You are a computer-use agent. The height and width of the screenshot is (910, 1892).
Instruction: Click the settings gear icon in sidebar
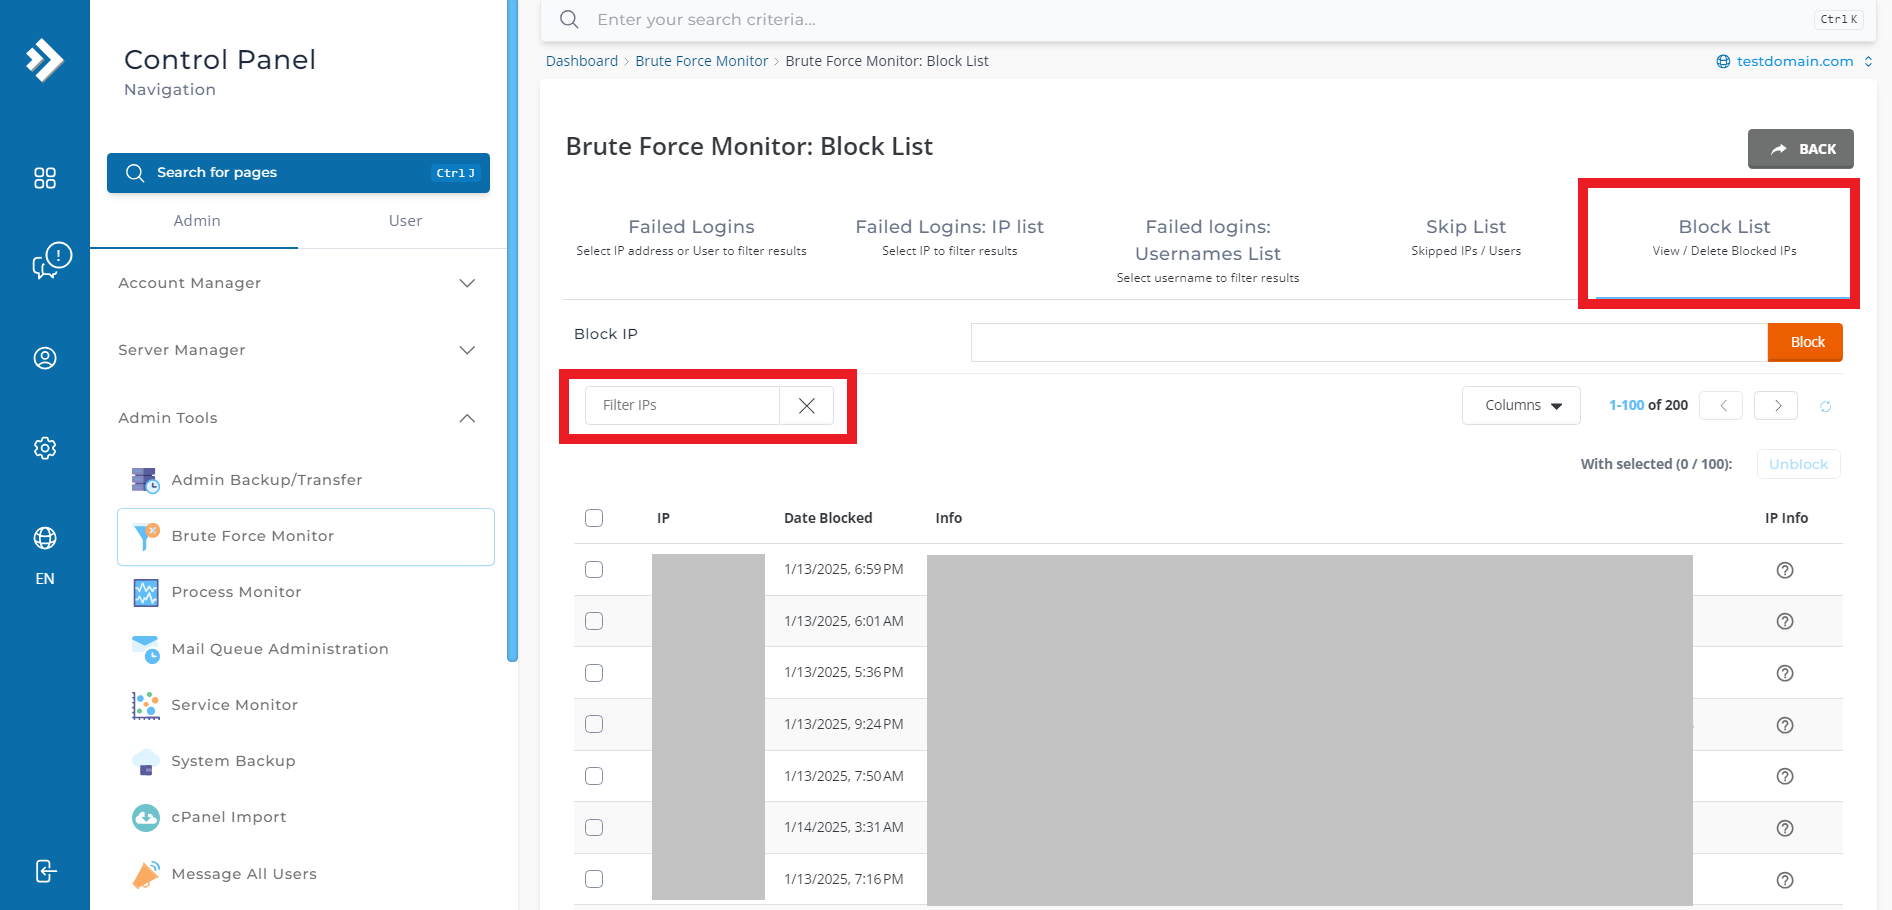pos(45,448)
